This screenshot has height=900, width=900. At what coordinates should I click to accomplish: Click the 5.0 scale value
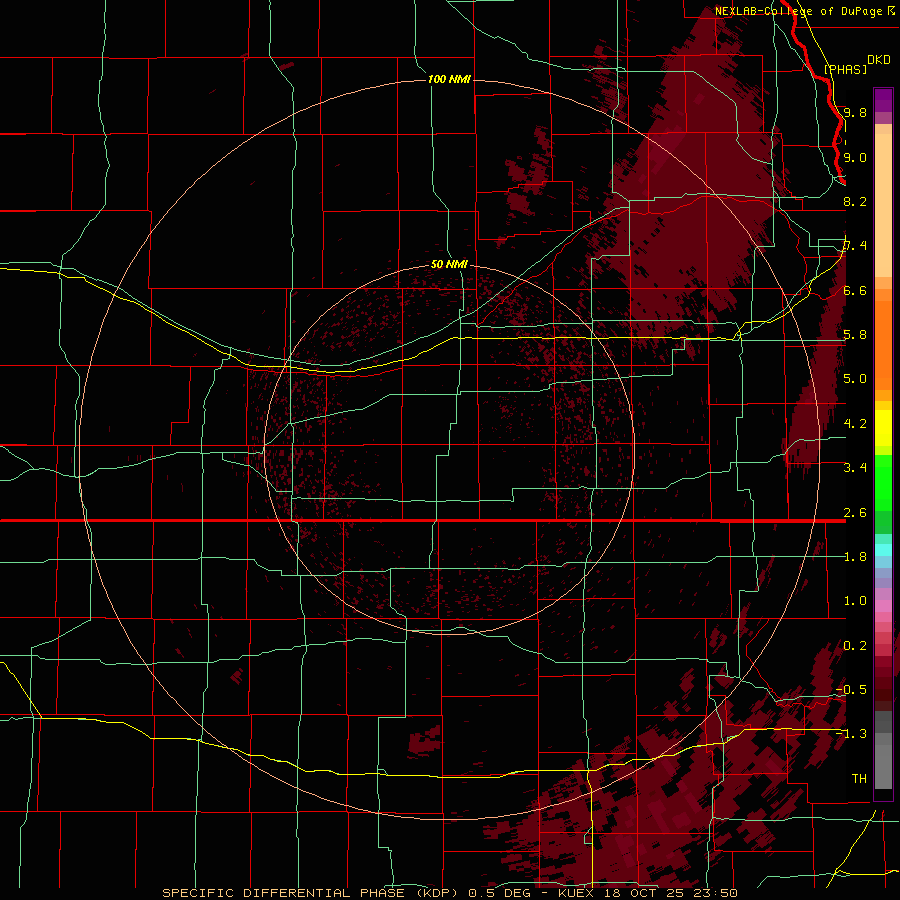pos(855,379)
